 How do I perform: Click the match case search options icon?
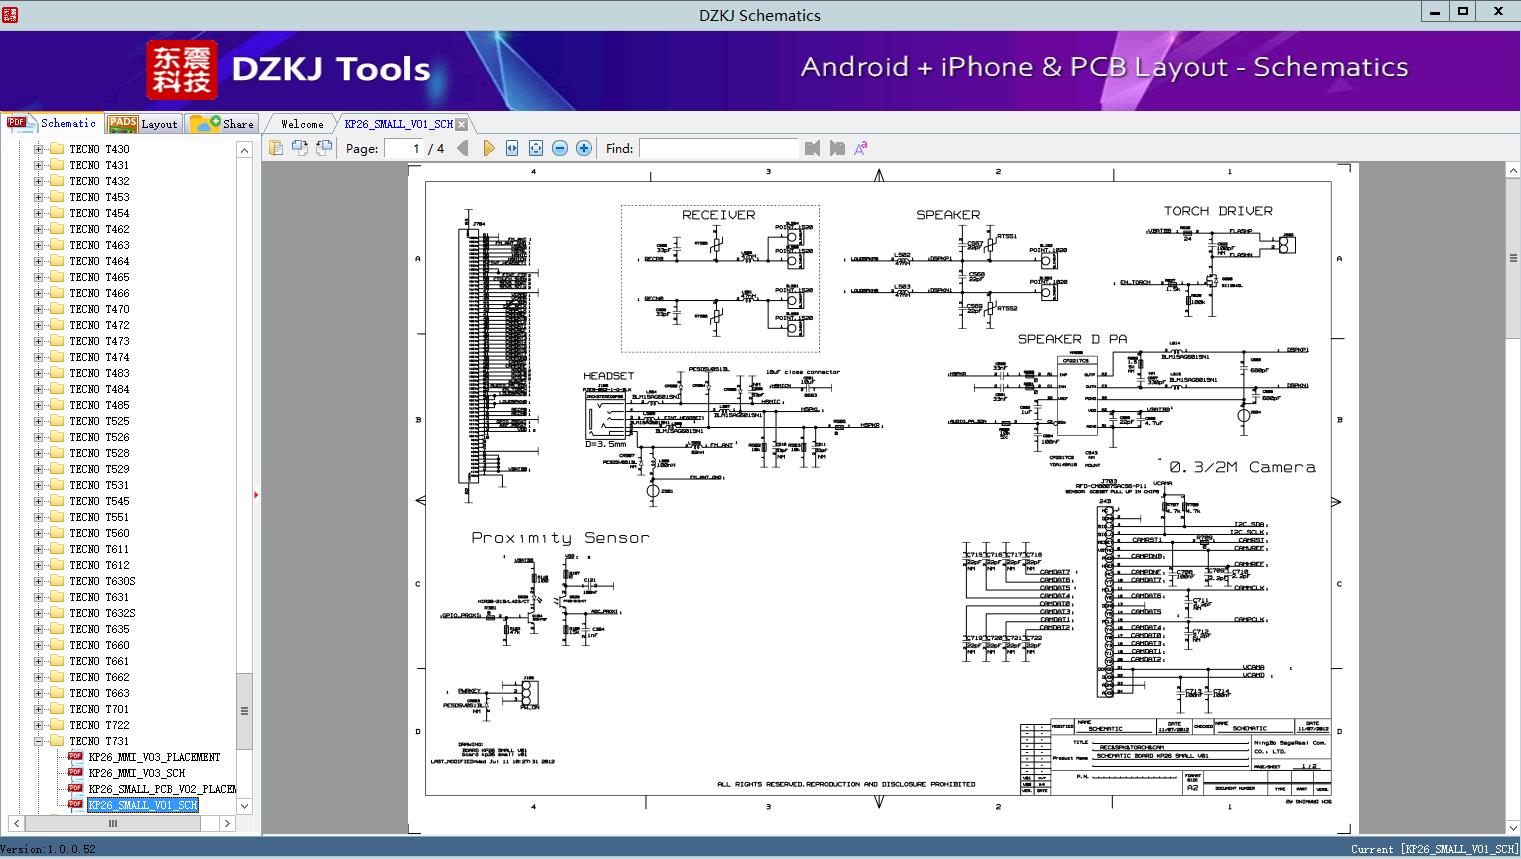pyautogui.click(x=860, y=148)
